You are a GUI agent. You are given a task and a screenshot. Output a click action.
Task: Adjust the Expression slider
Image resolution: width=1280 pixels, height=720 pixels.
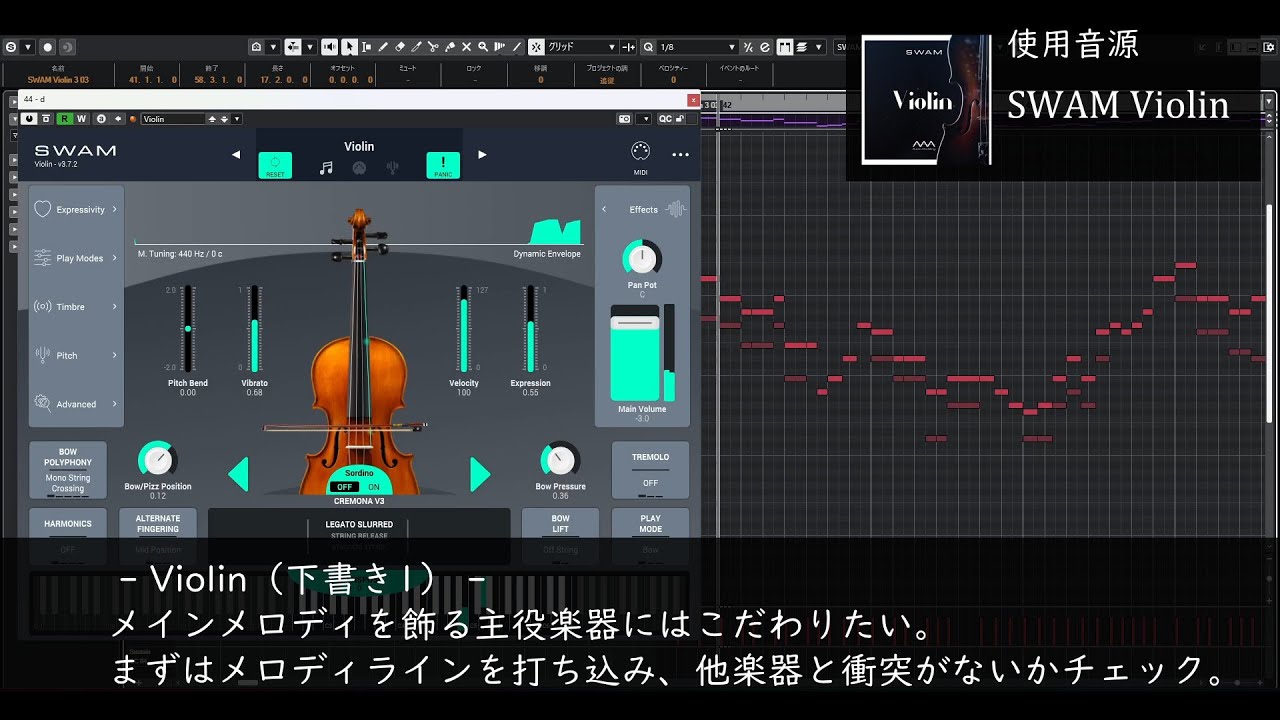(530, 328)
